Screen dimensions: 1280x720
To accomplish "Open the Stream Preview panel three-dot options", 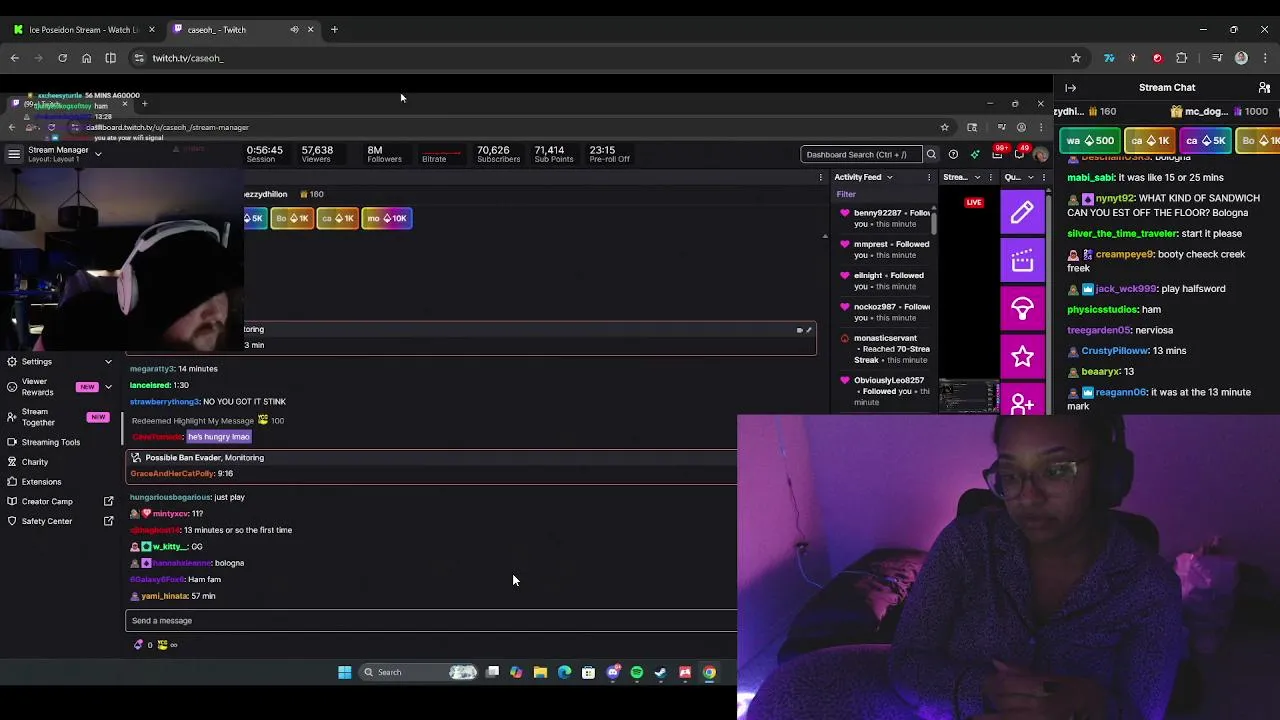I will click(990, 177).
